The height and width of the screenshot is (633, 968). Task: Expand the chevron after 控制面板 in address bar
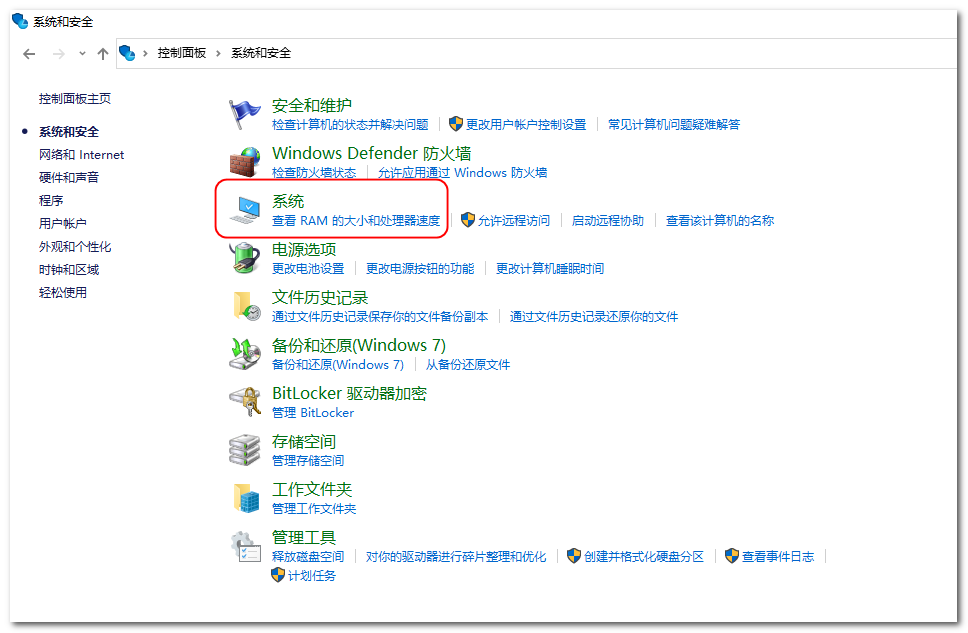click(217, 53)
